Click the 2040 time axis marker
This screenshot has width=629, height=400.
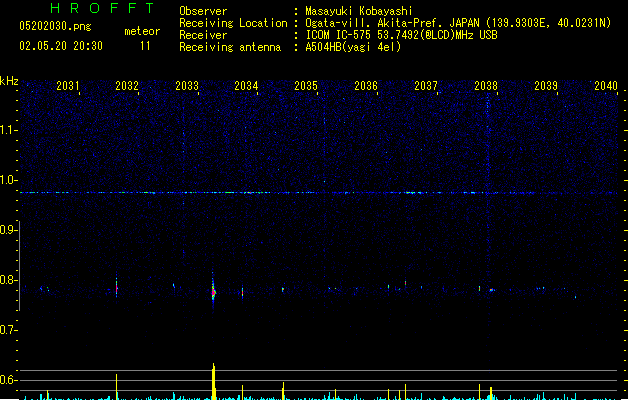[x=606, y=86]
